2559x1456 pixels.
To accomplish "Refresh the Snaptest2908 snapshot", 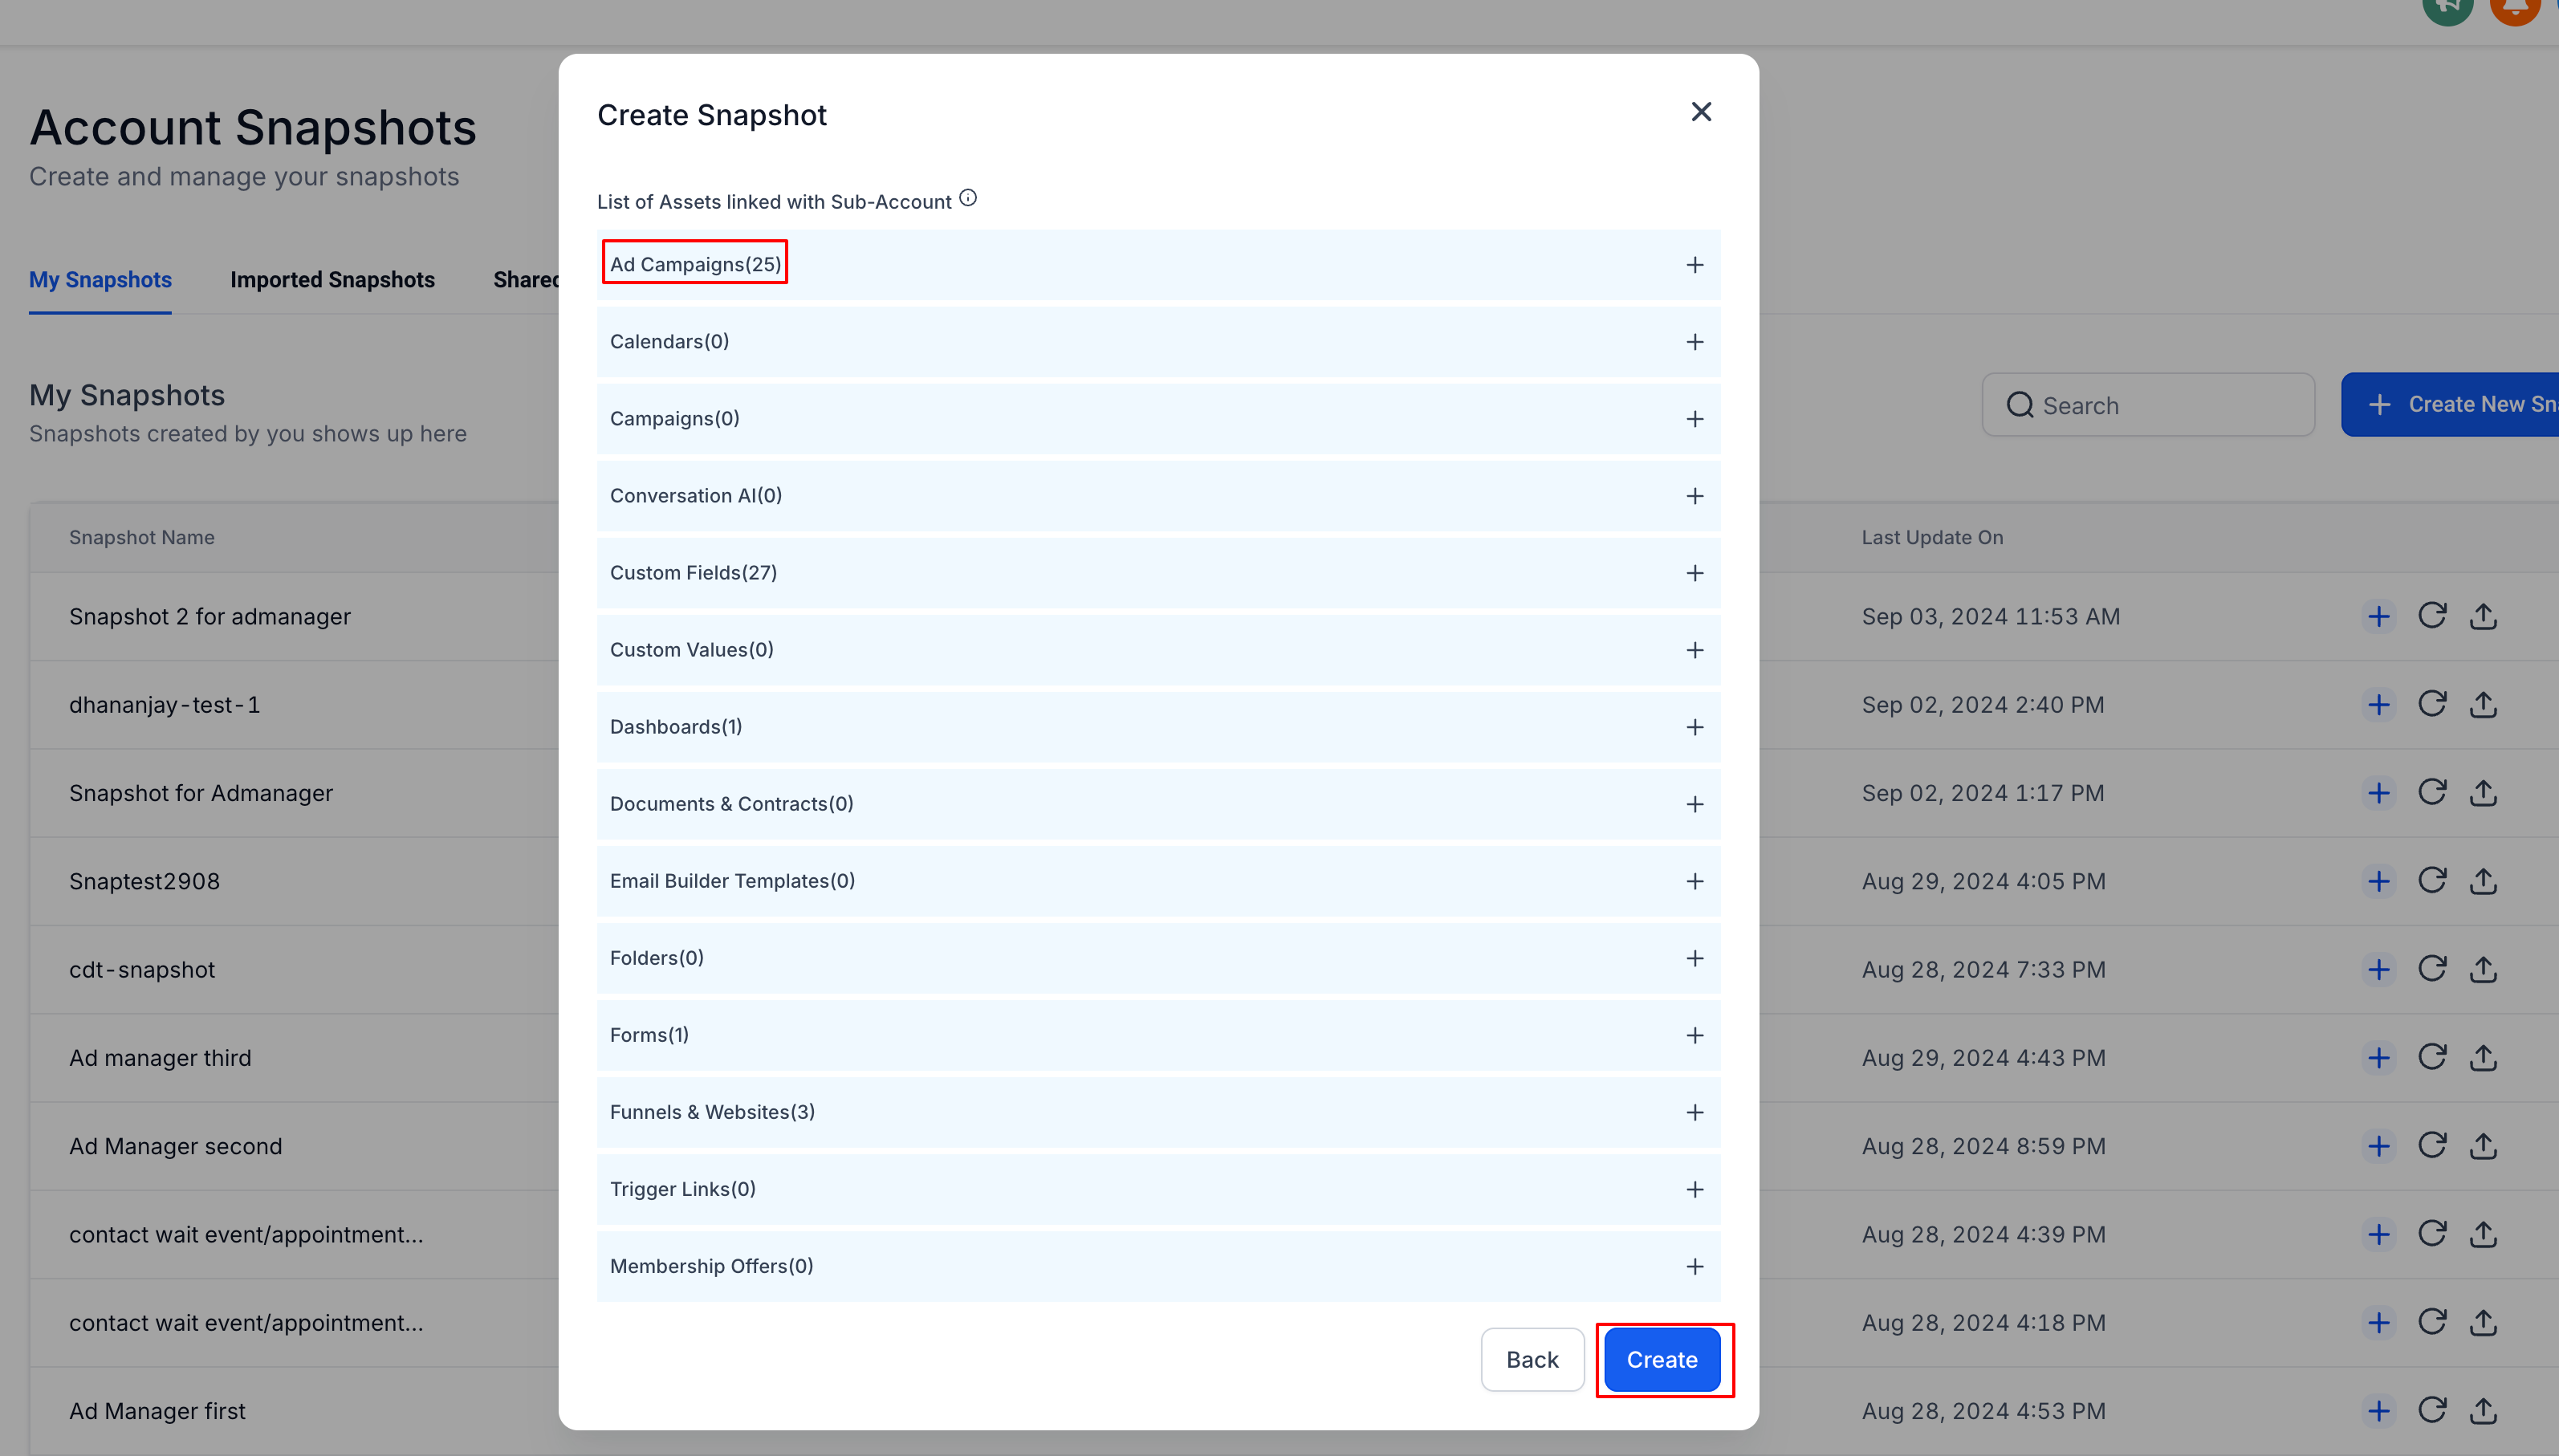I will click(2431, 881).
